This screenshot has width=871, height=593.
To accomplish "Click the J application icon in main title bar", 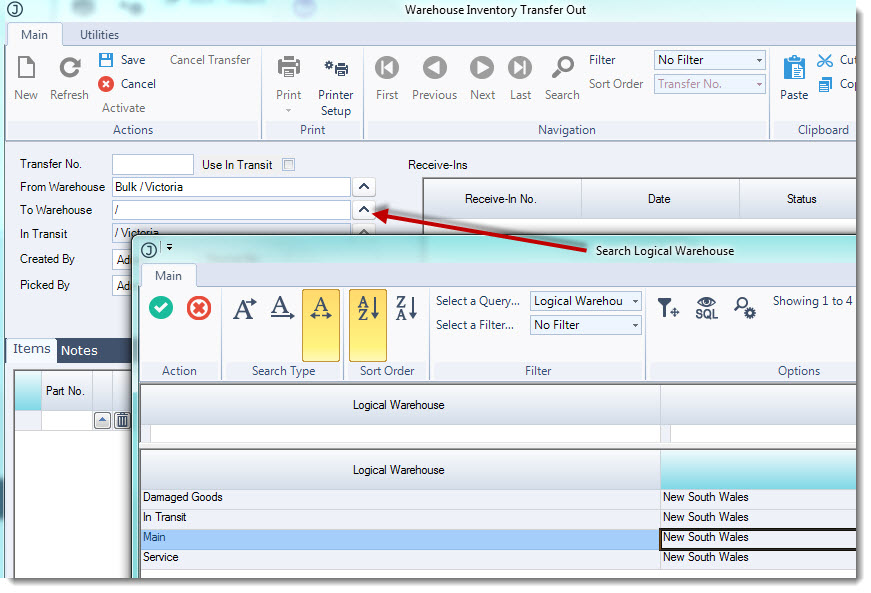I will pos(15,9).
